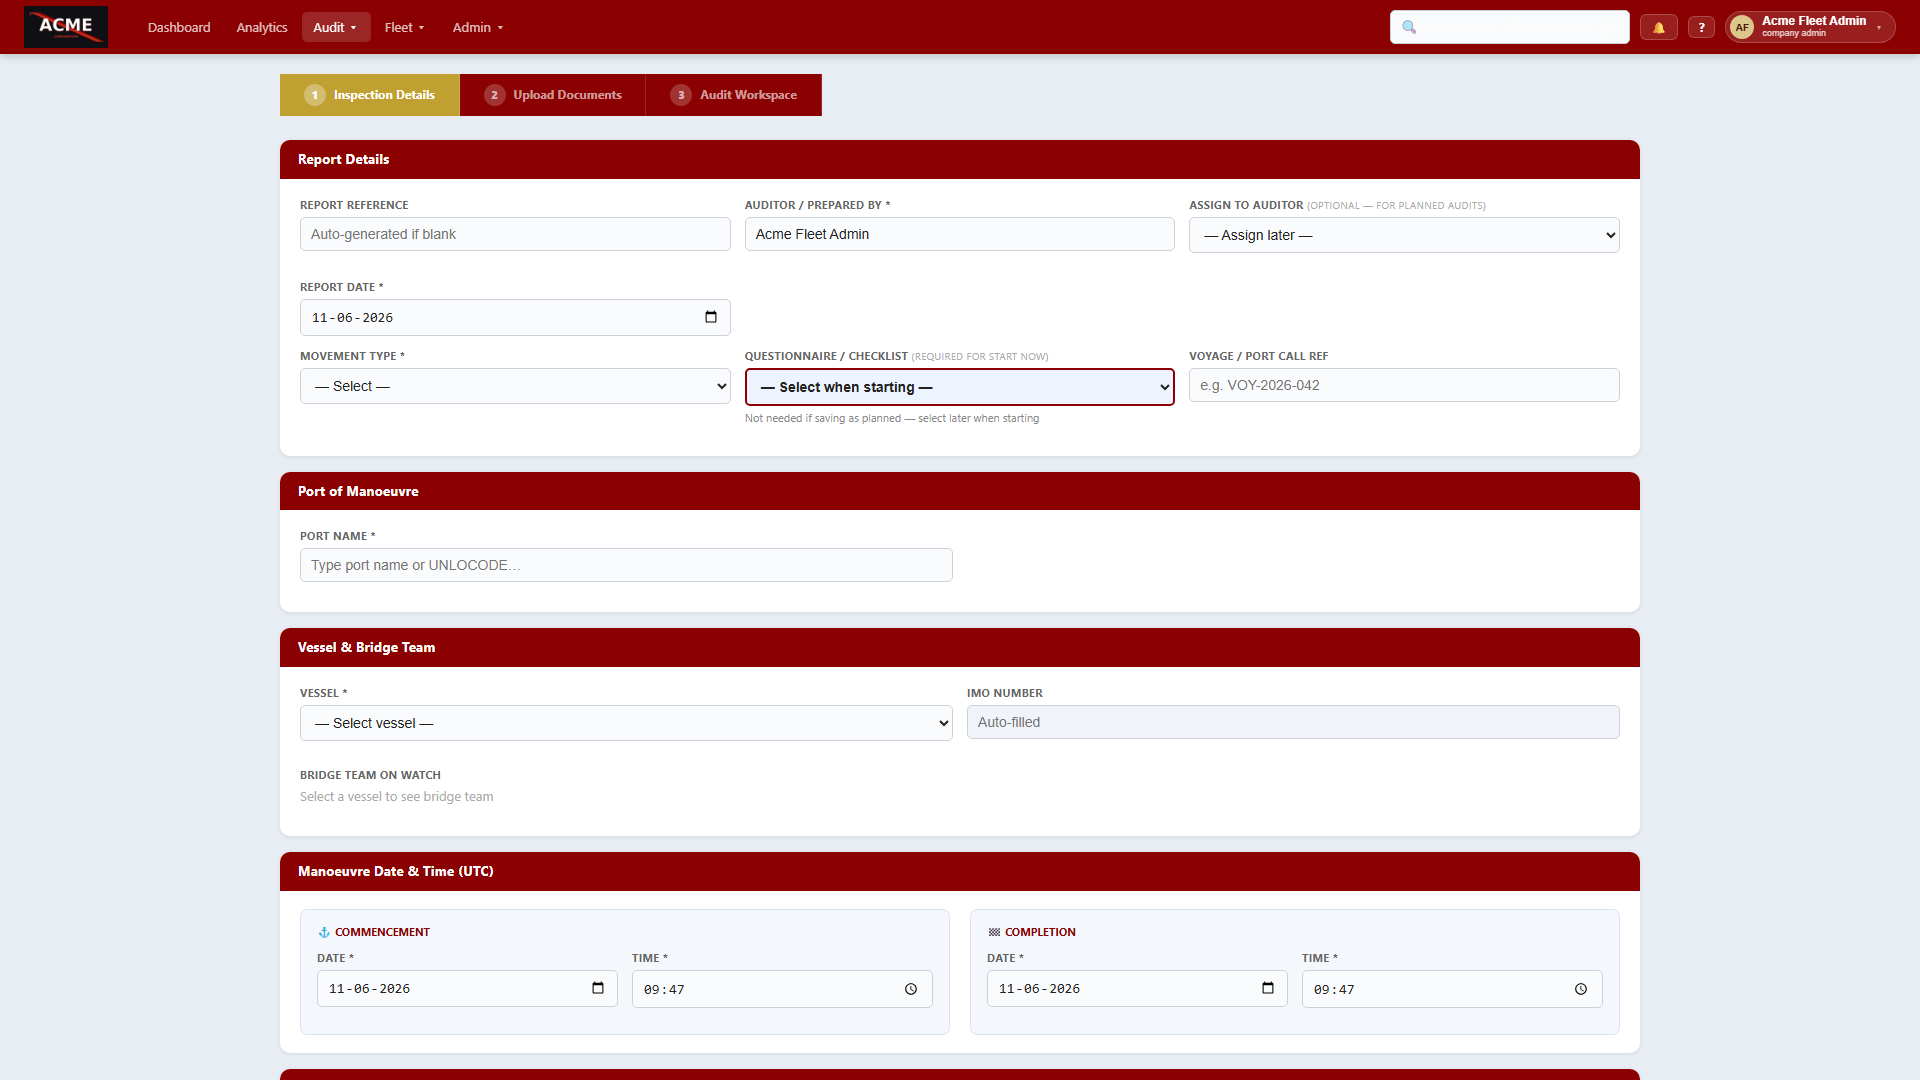Image resolution: width=1920 pixels, height=1080 pixels.
Task: Click the Commencement time field
Action: [782, 989]
